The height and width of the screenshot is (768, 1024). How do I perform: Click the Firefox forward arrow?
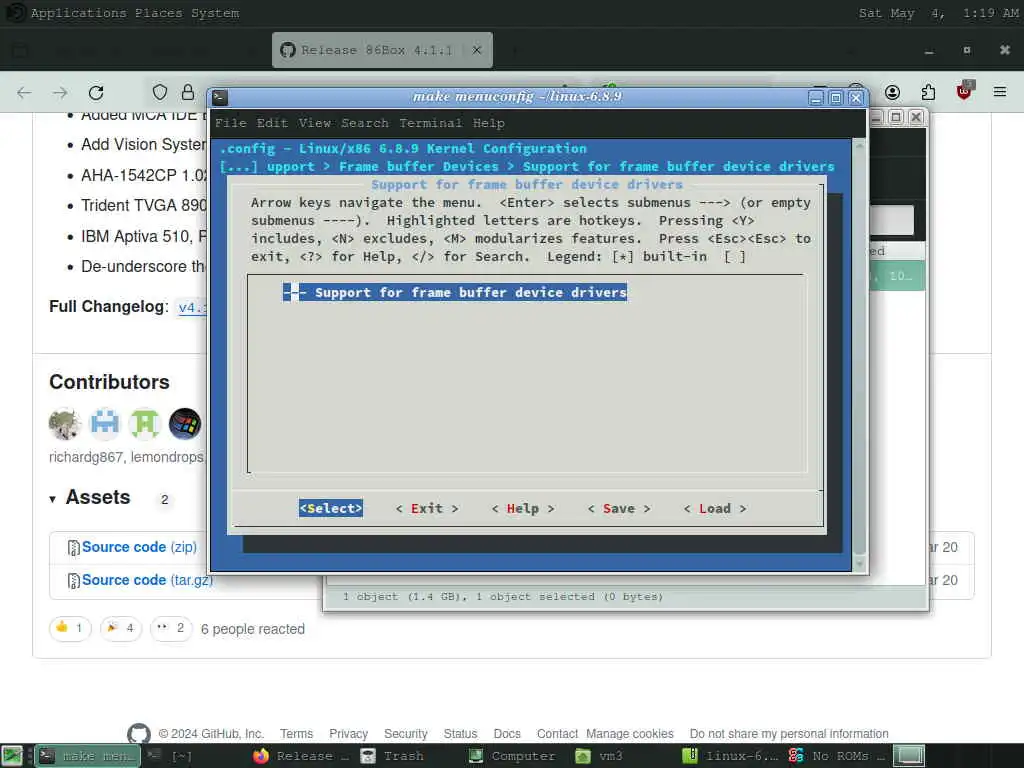pyautogui.click(x=60, y=93)
